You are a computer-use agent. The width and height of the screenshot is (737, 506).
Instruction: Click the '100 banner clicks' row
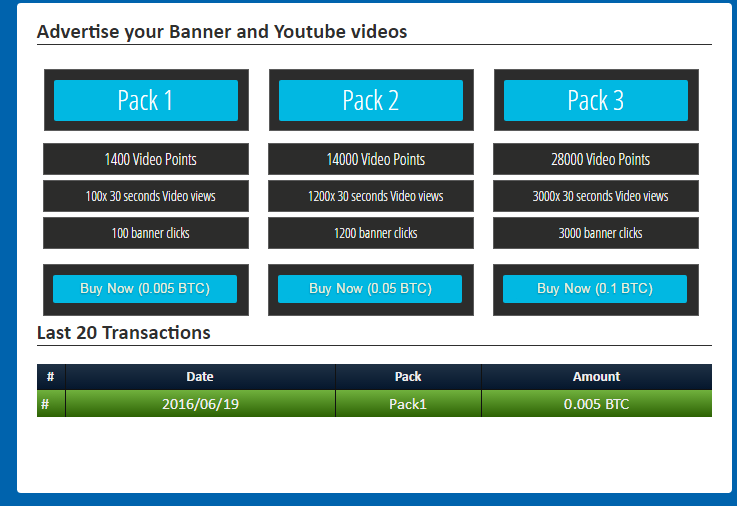coord(146,233)
